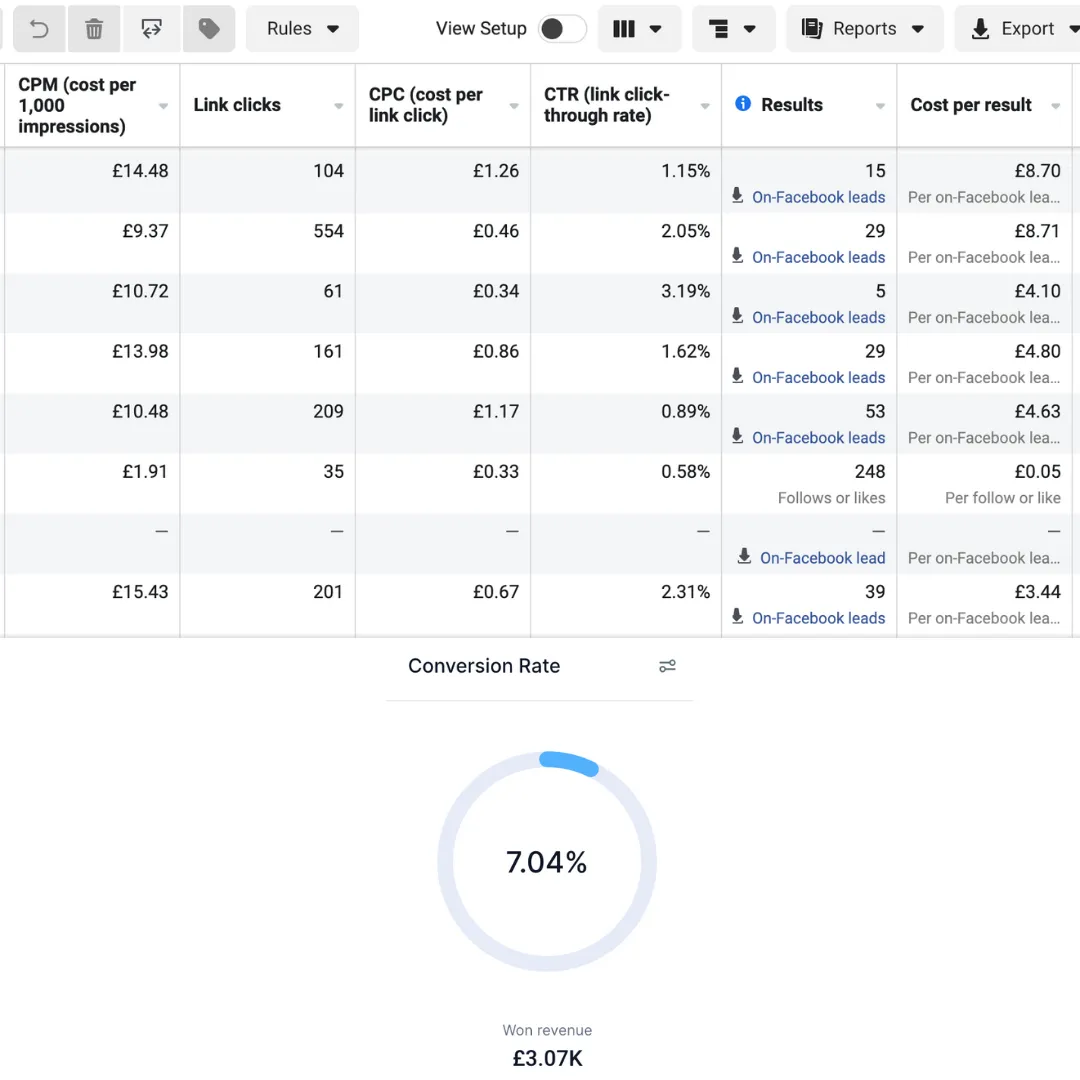Open the breakdown rows icon dropdown

pos(733,29)
